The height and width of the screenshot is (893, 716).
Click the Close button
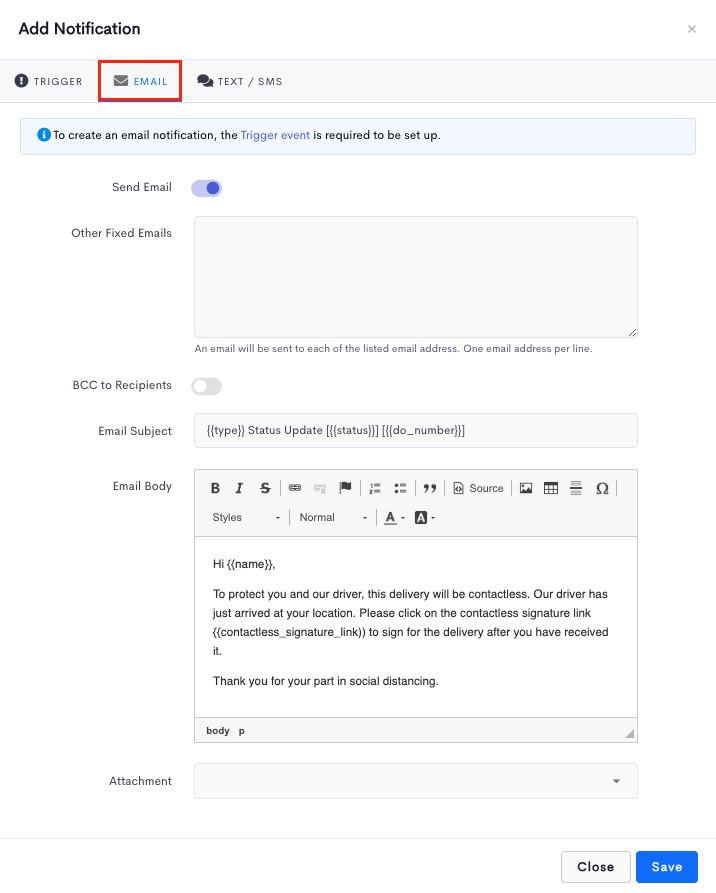click(595, 867)
